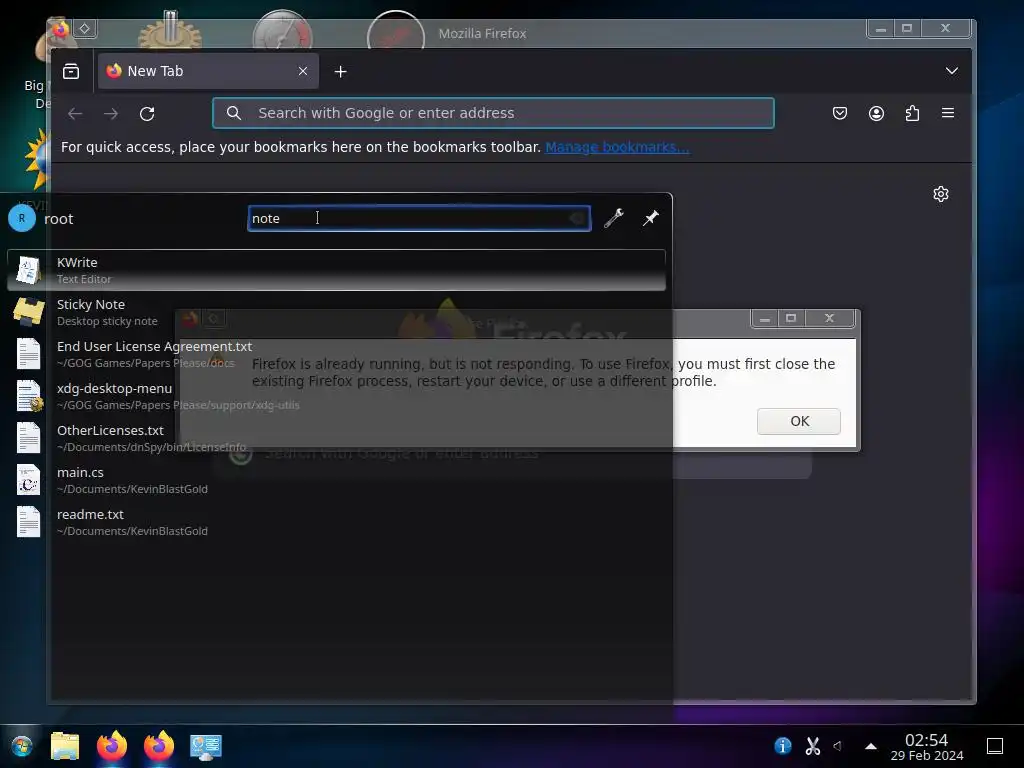Open the Firefox hamburger application menu
1024x768 pixels.
(948, 113)
